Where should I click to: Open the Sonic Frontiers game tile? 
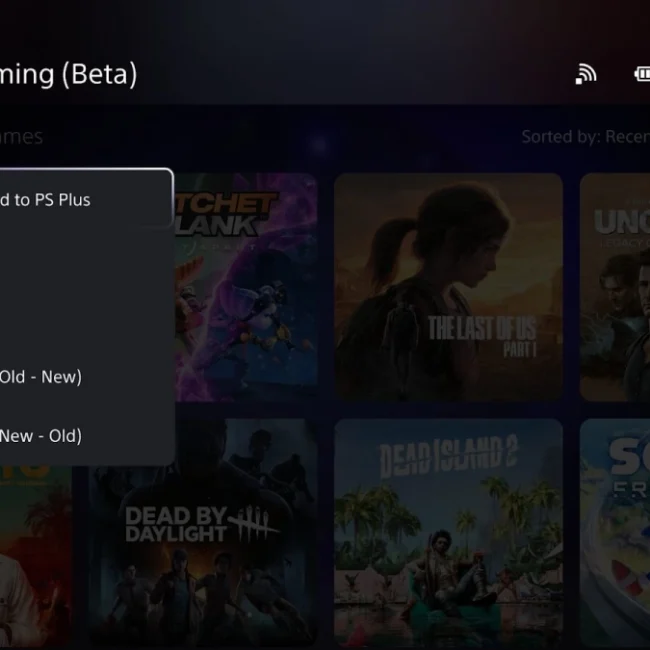pyautogui.click(x=615, y=533)
